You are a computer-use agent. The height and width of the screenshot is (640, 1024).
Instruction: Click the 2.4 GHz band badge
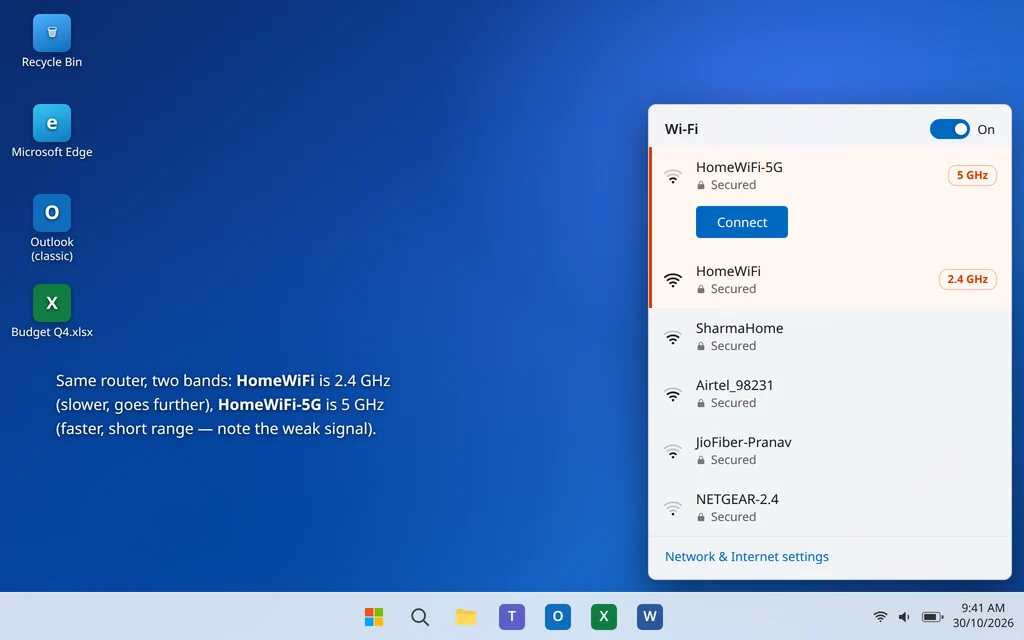pos(967,279)
